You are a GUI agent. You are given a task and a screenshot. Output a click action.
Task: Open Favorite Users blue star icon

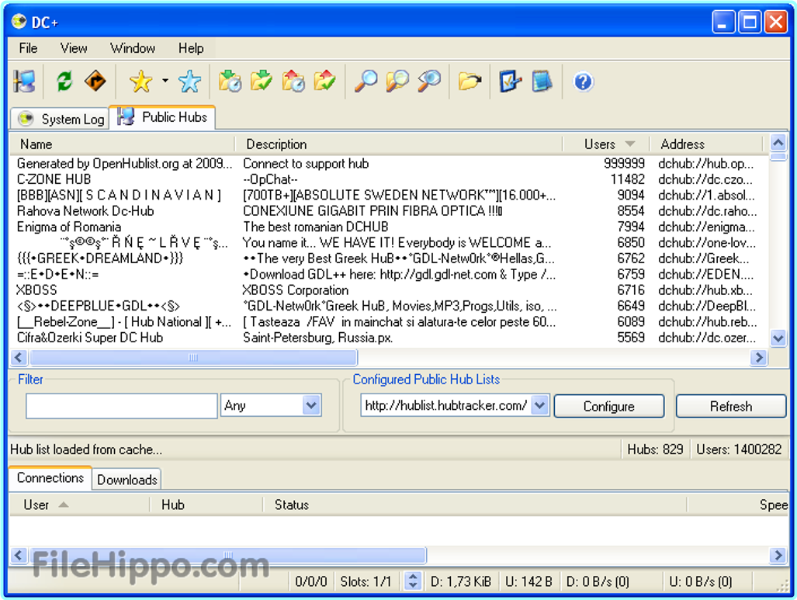[x=190, y=81]
